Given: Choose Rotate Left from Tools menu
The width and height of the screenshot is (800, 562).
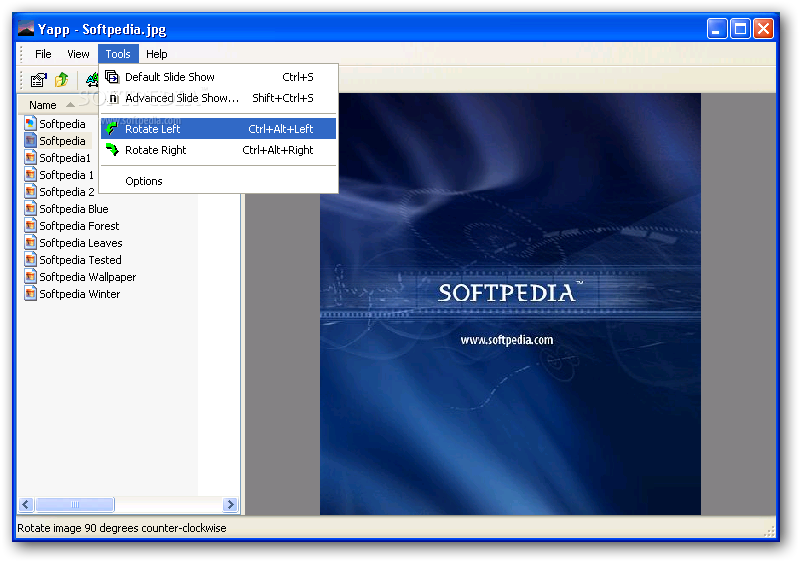Looking at the screenshot, I should [x=218, y=129].
